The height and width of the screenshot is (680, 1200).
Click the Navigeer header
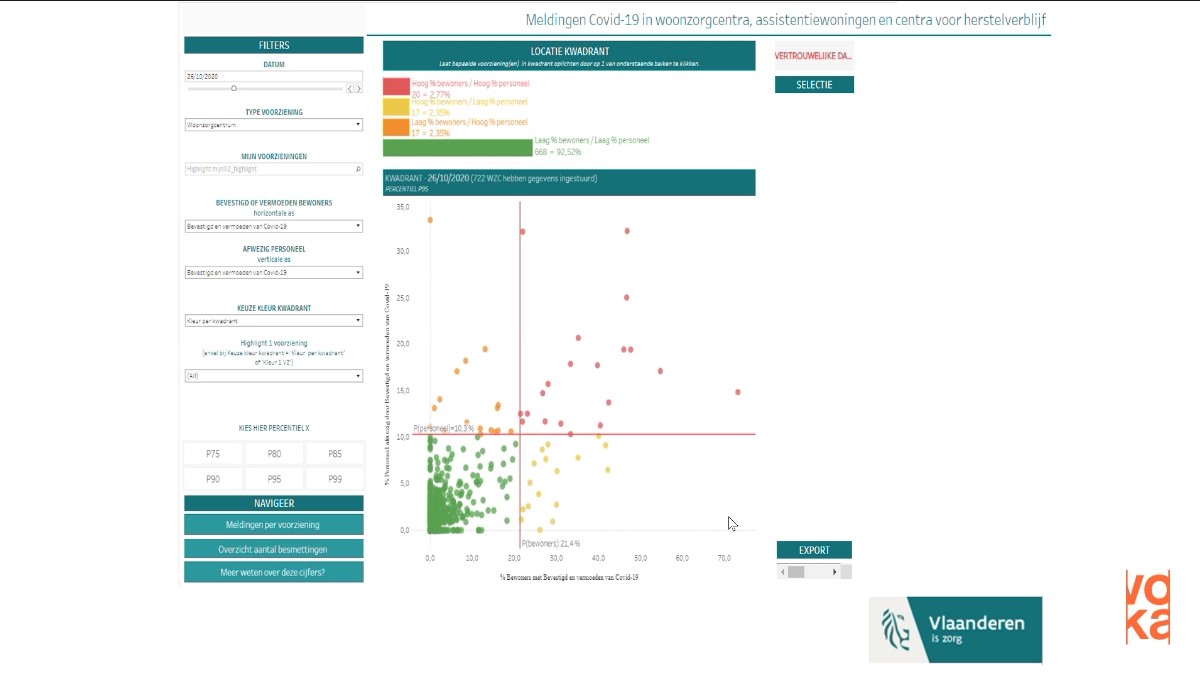(274, 503)
